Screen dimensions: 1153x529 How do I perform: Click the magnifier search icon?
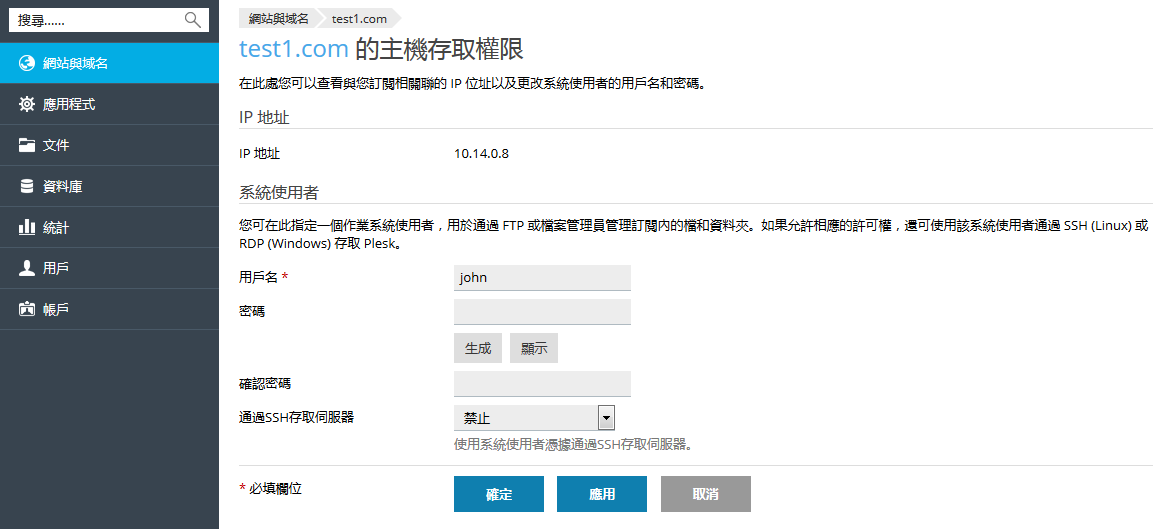click(x=193, y=20)
